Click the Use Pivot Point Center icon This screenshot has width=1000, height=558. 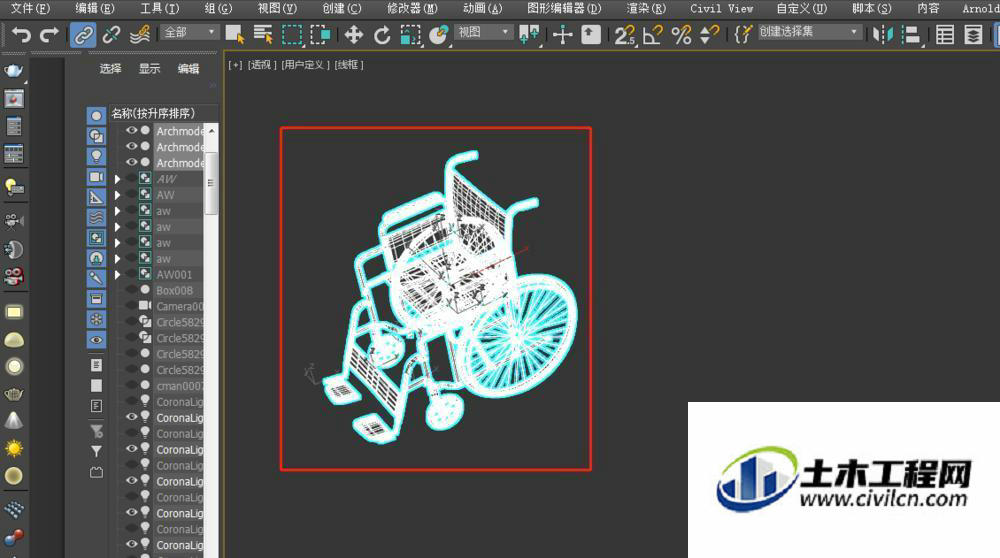pyautogui.click(x=529, y=34)
